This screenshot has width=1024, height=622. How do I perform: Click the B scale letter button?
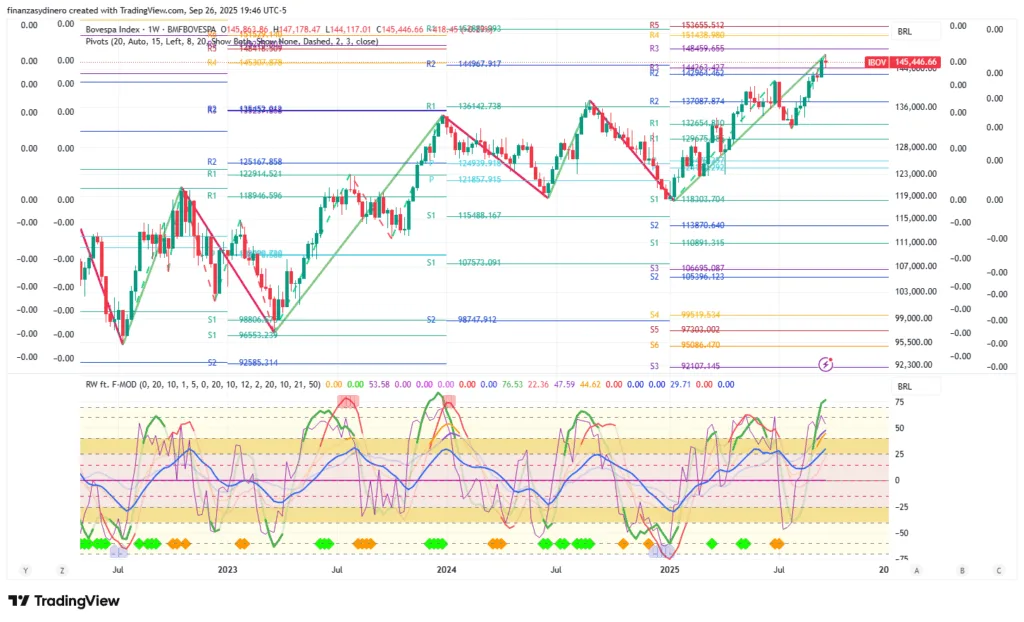[x=962, y=570]
